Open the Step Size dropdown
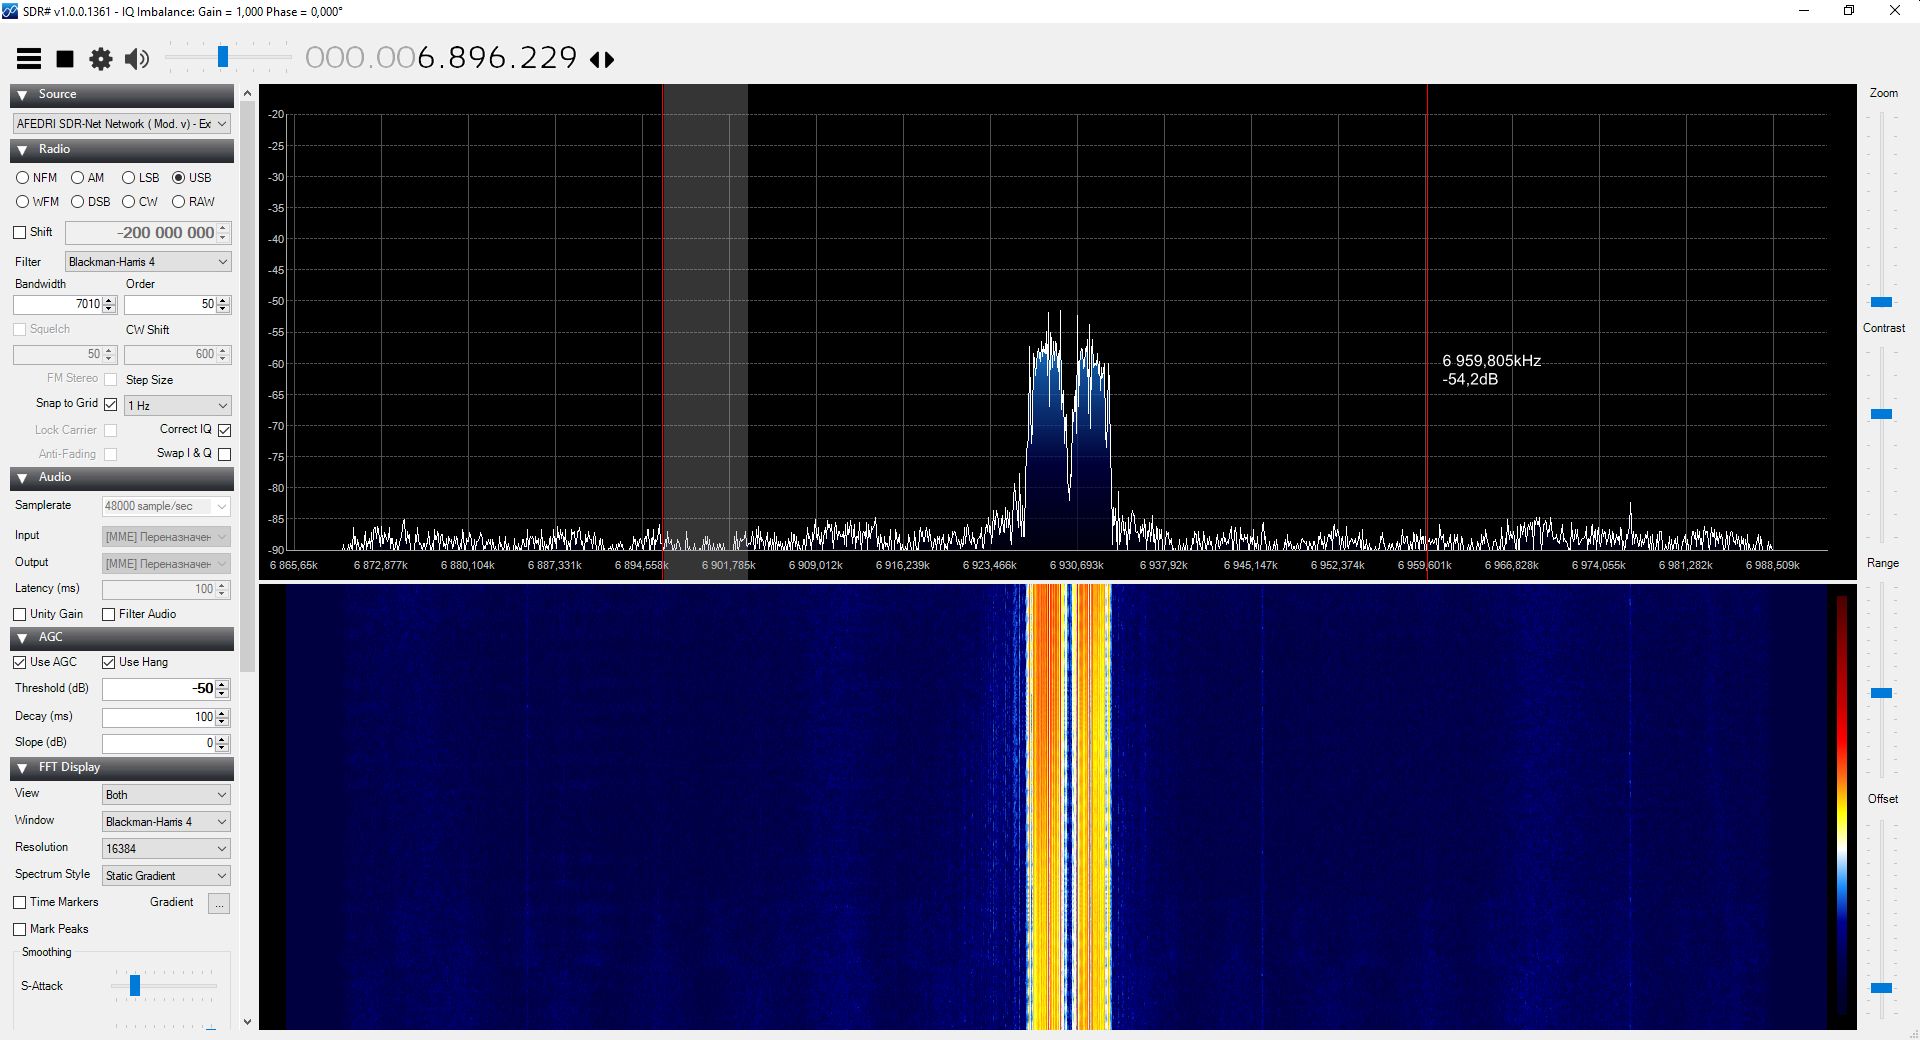 [178, 406]
